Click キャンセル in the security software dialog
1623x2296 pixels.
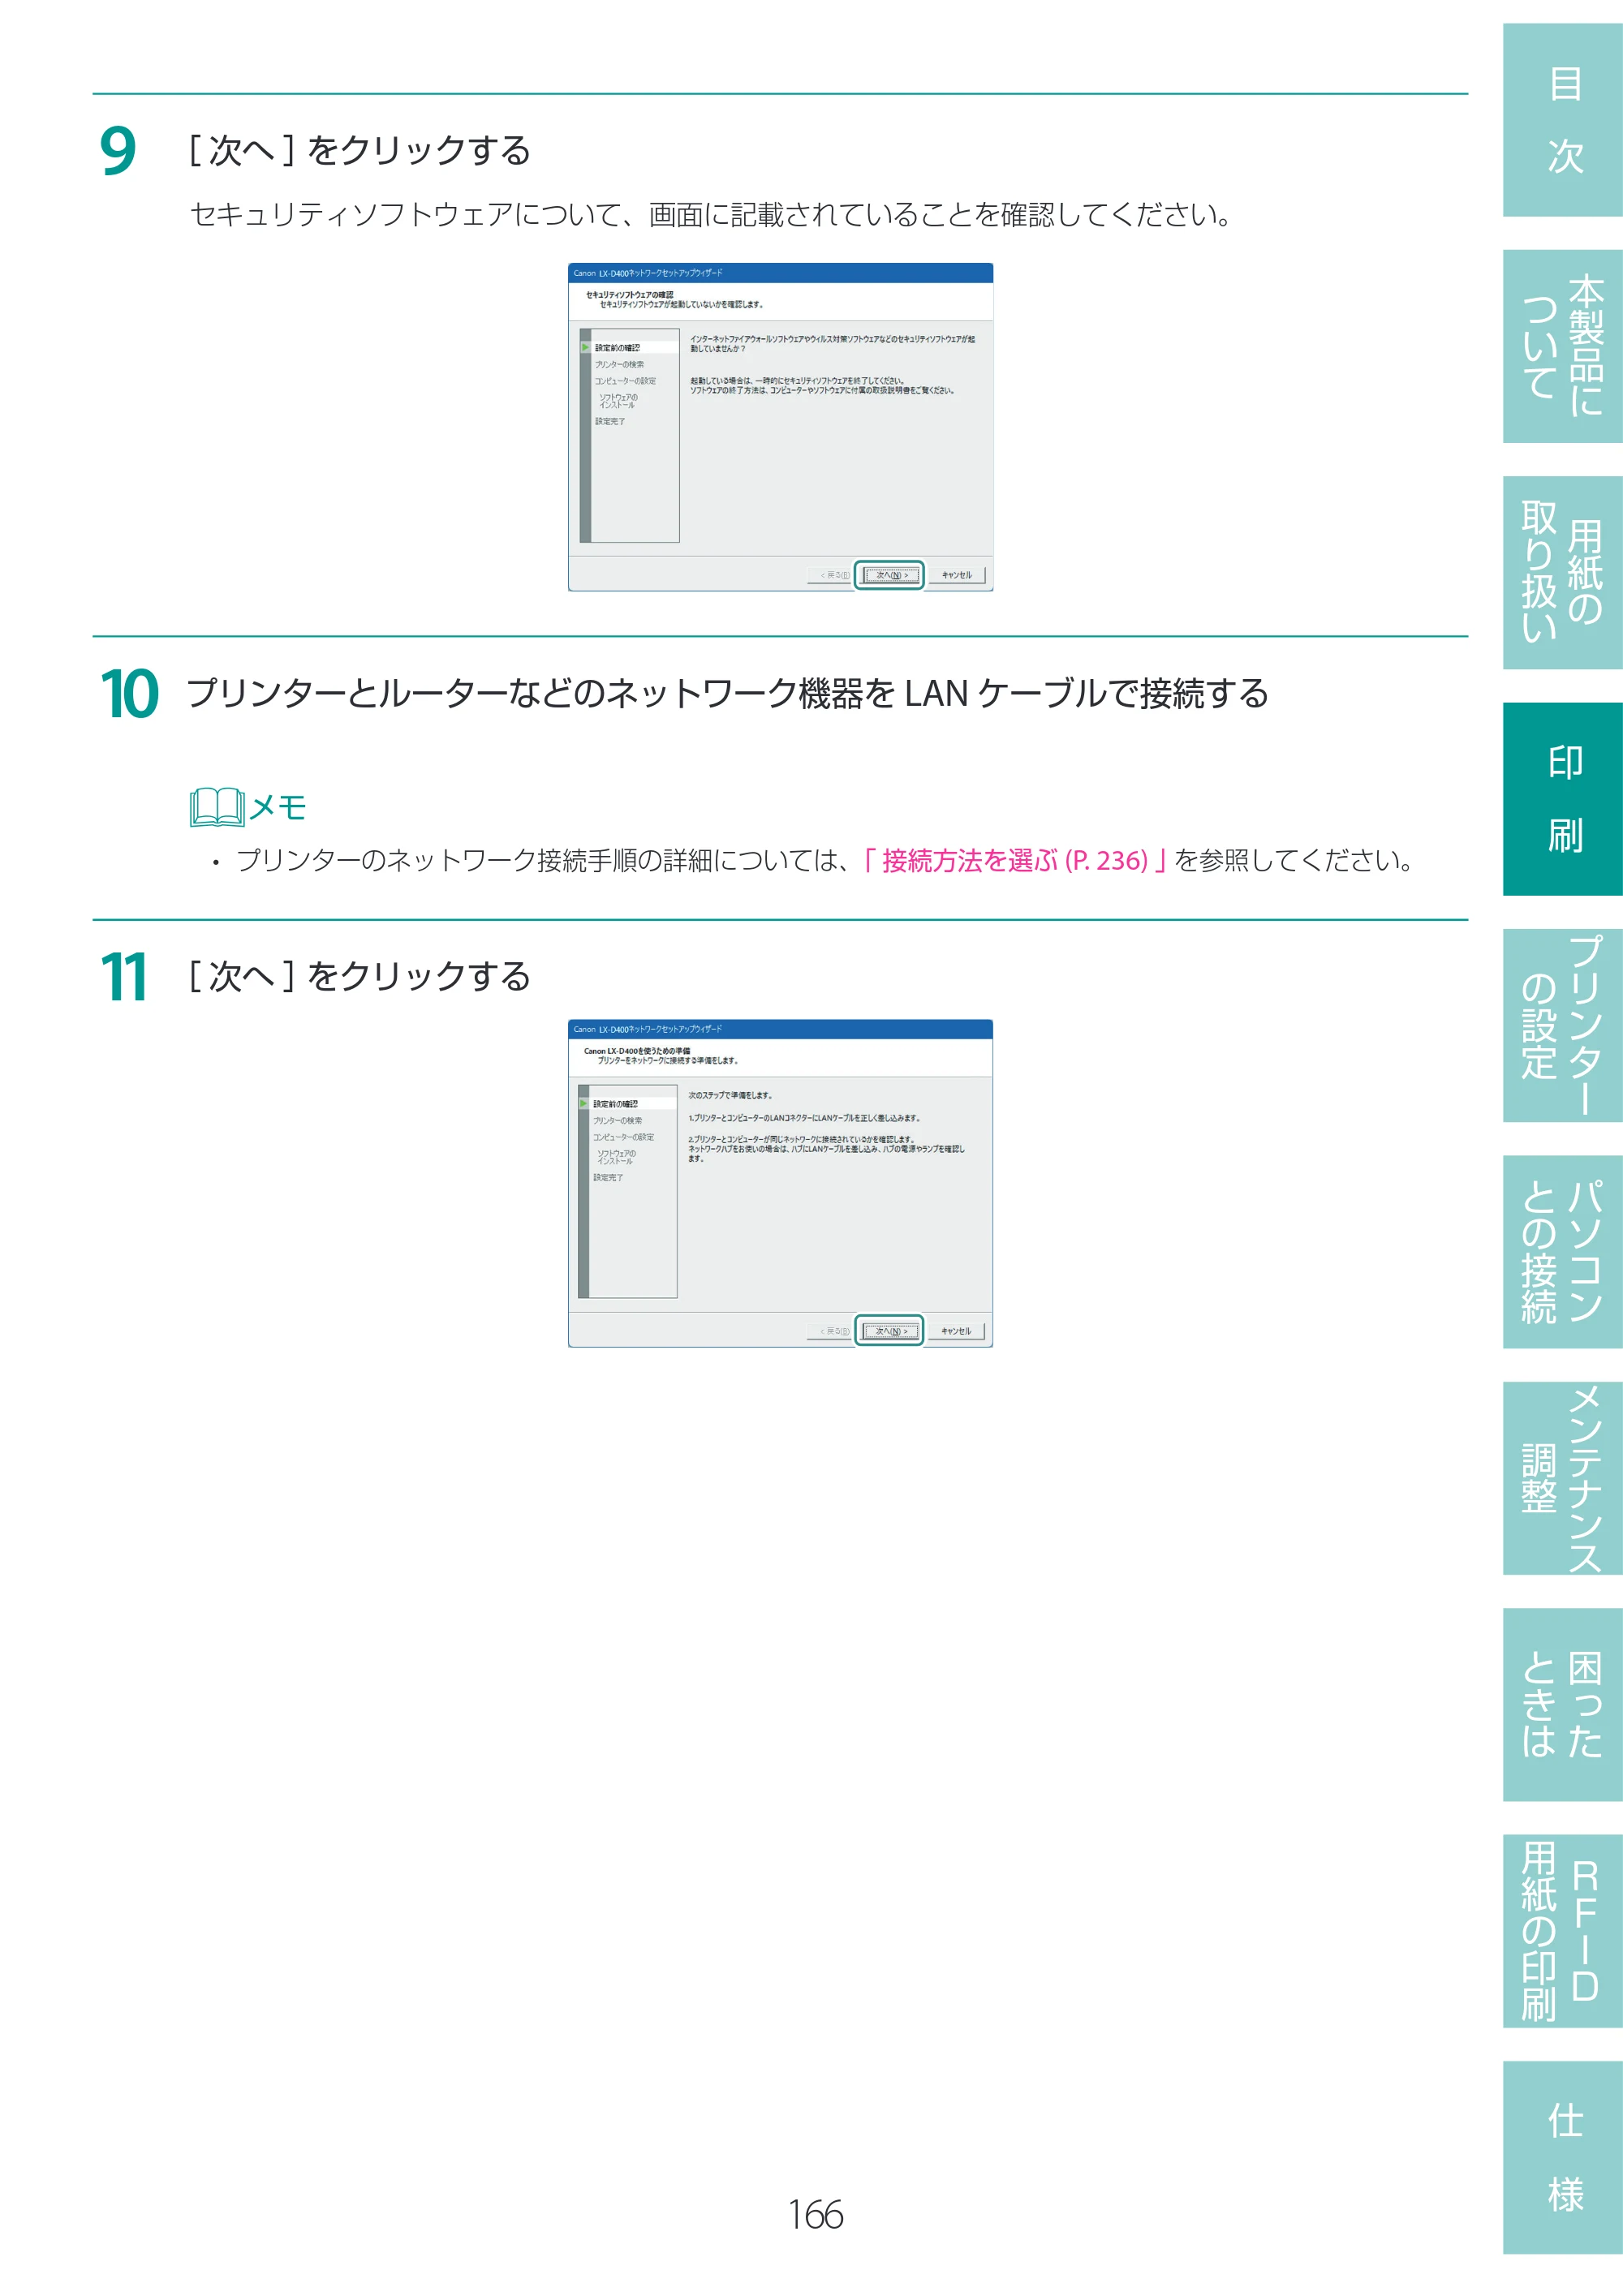(956, 575)
